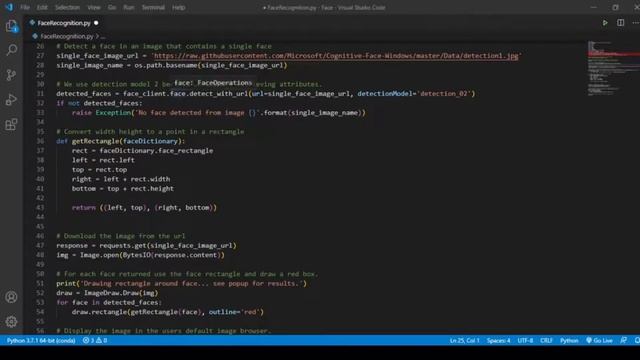Click the 'for face in detected_faces' line
640x360 pixels.
(x=109, y=302)
